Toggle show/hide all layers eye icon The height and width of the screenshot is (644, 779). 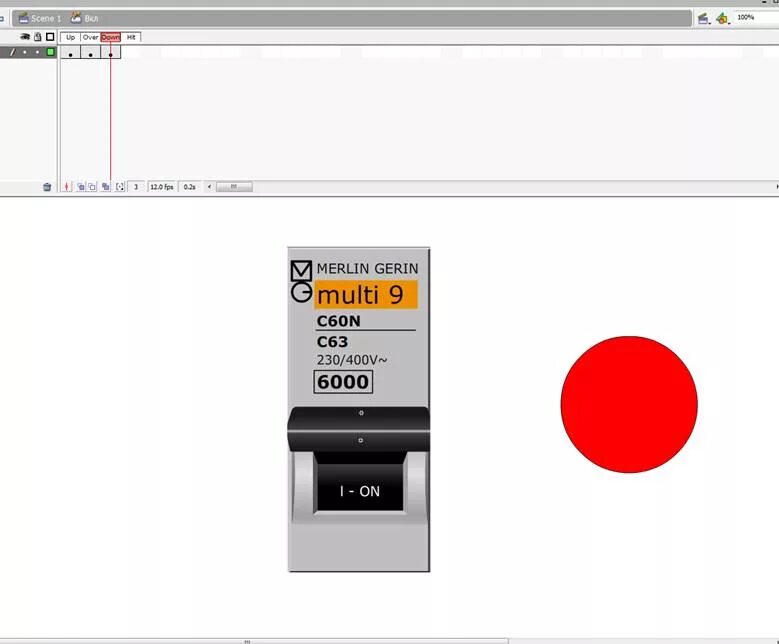[25, 37]
